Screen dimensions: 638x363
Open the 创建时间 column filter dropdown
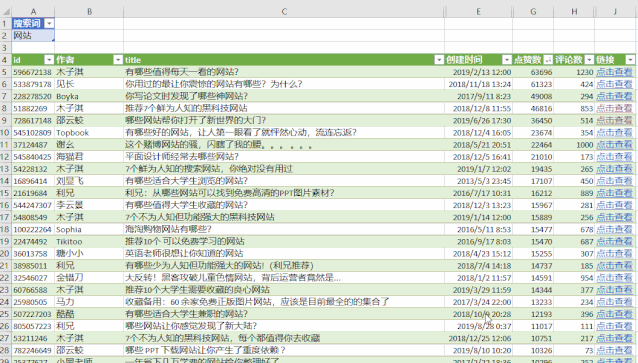tap(507, 60)
